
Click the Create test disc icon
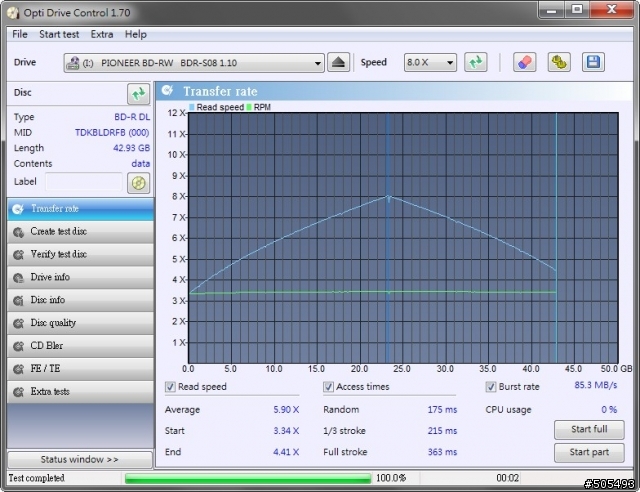coord(18,232)
